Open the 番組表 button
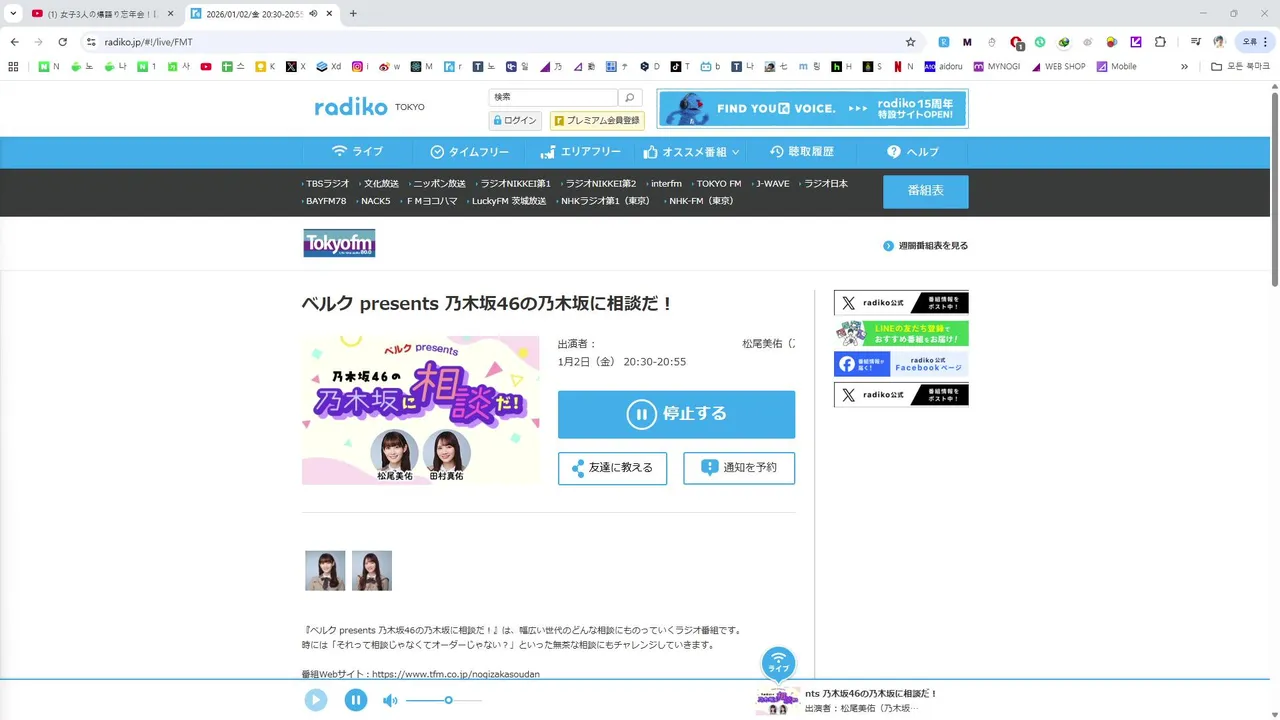Screen dimensions: 1280x720 pos(925,191)
